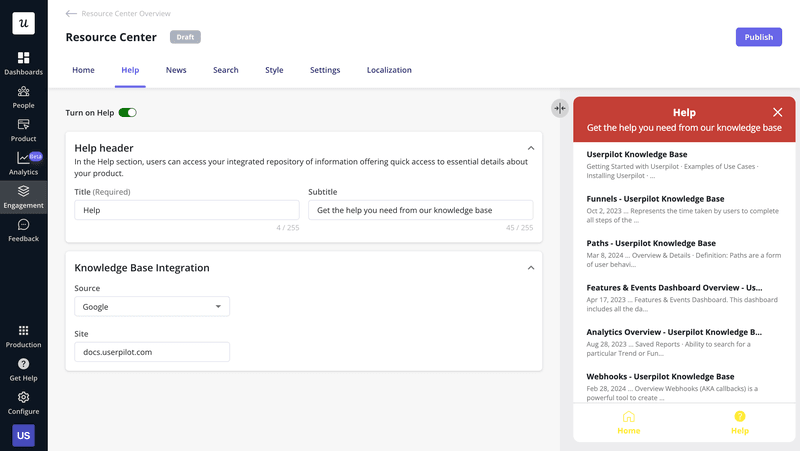This screenshot has width=800, height=451.
Task: Open Analytics beta section
Action: [23, 163]
